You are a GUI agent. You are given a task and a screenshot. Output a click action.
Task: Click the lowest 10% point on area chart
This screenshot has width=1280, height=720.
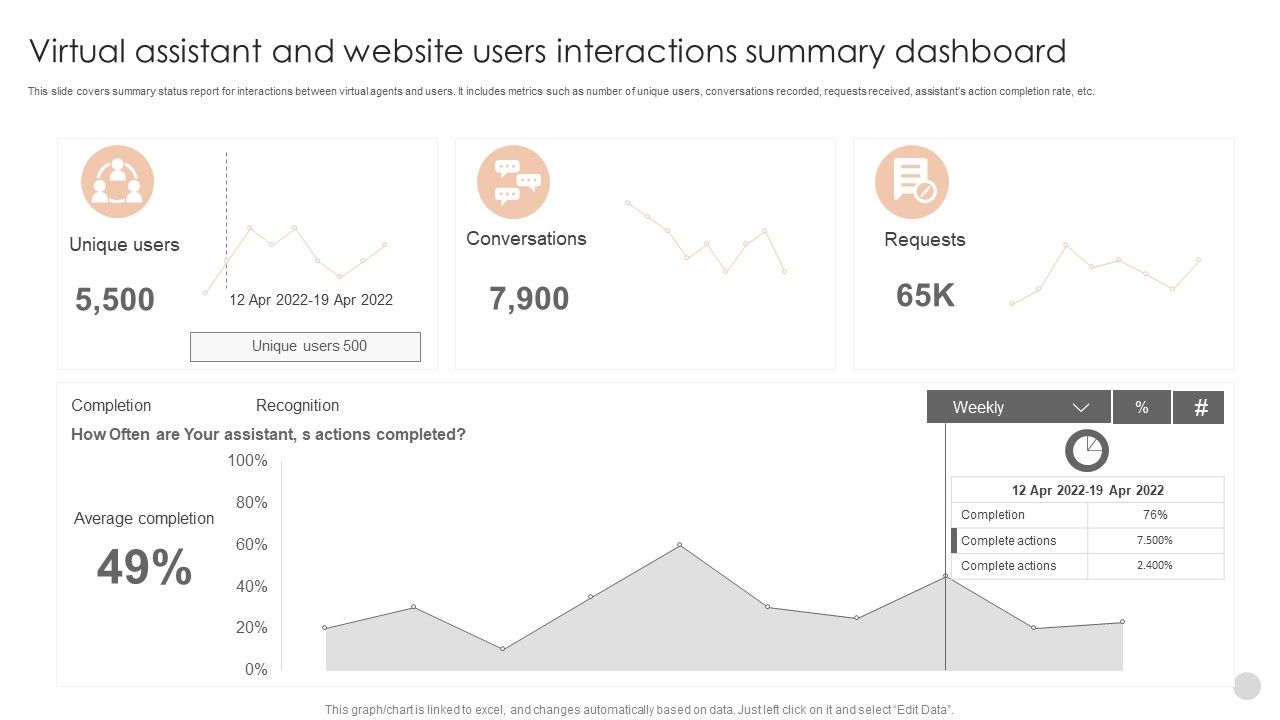click(502, 649)
